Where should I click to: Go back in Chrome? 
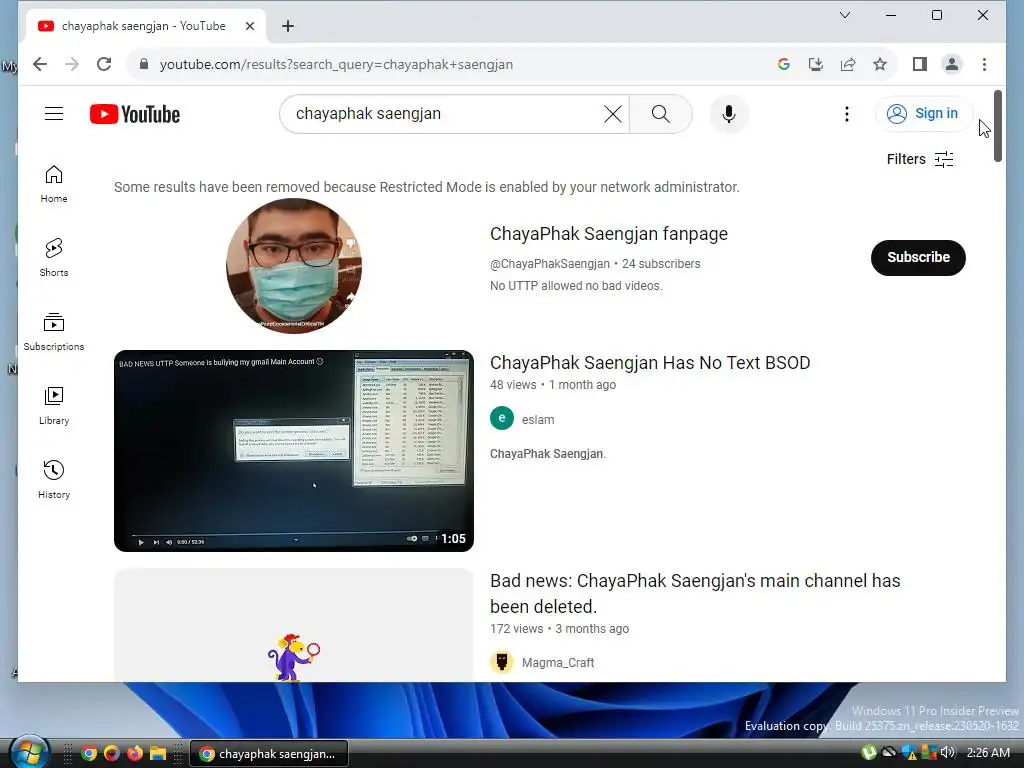tap(40, 64)
